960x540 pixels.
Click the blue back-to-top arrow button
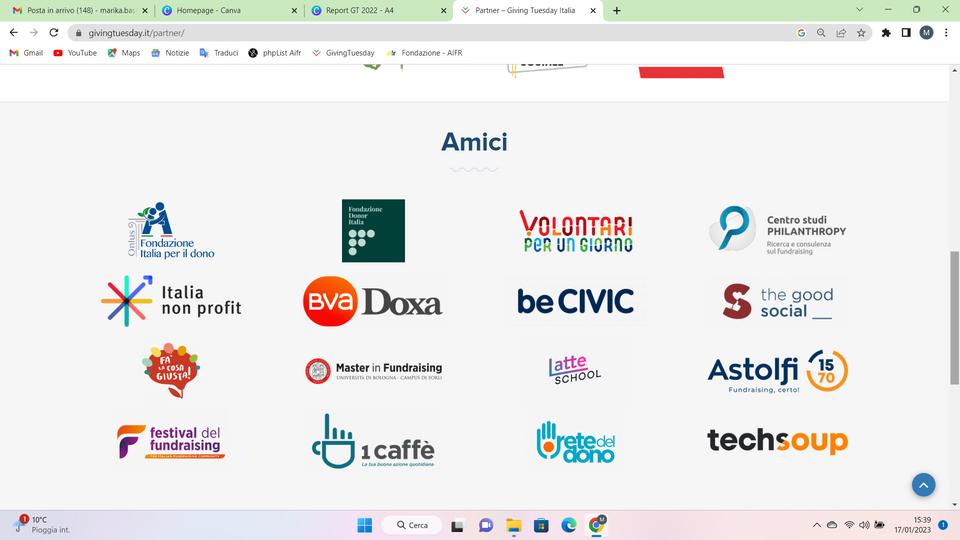[923, 485]
